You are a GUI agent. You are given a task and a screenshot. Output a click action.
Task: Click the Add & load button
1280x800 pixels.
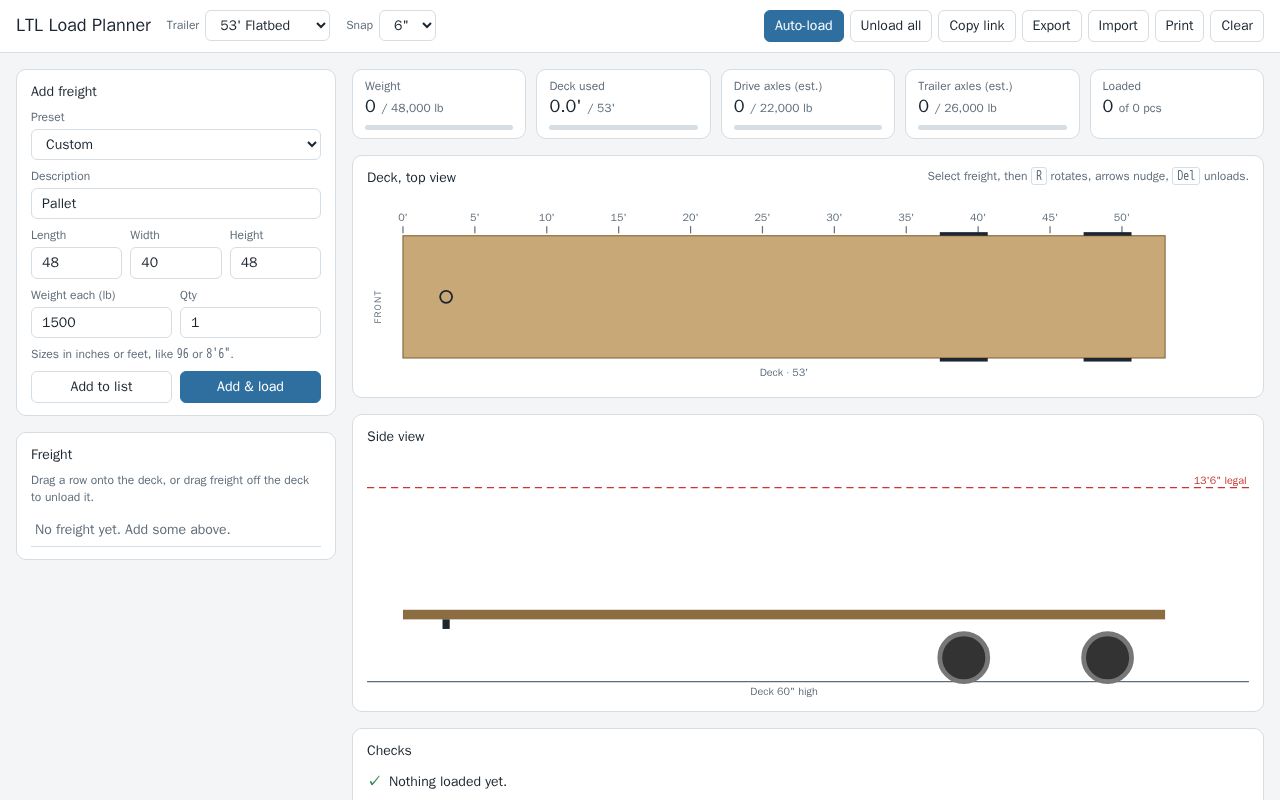tap(250, 387)
